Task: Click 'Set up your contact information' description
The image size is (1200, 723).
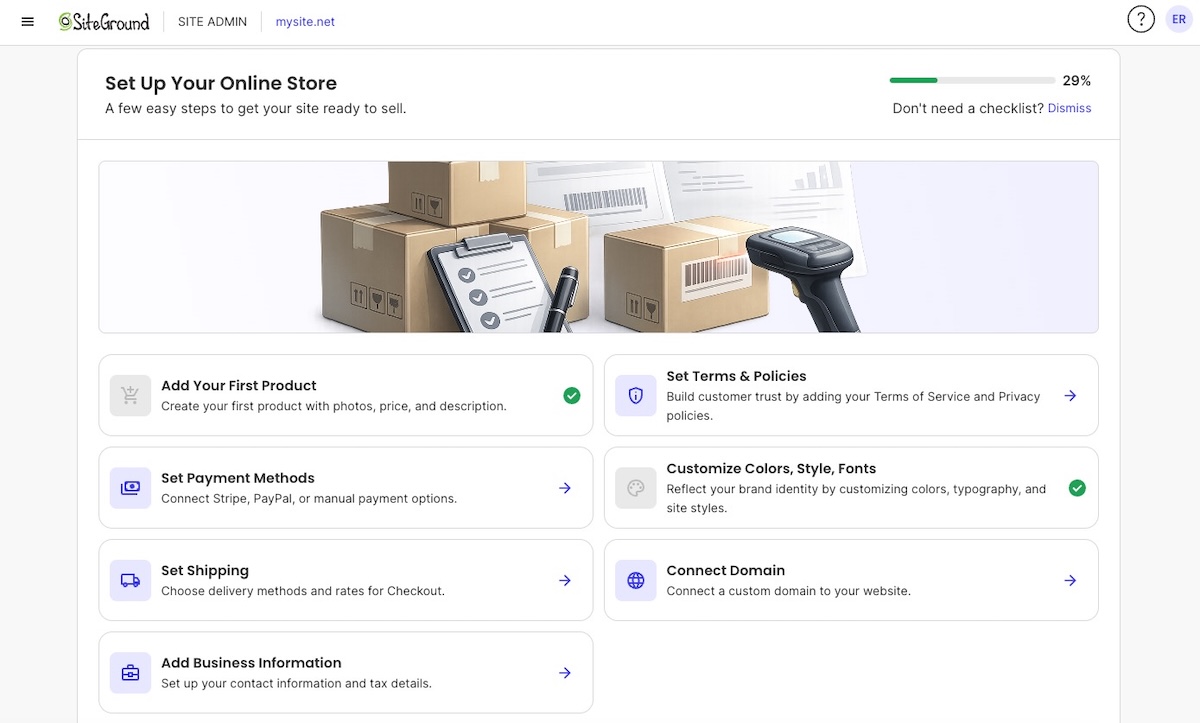Action: (296, 683)
